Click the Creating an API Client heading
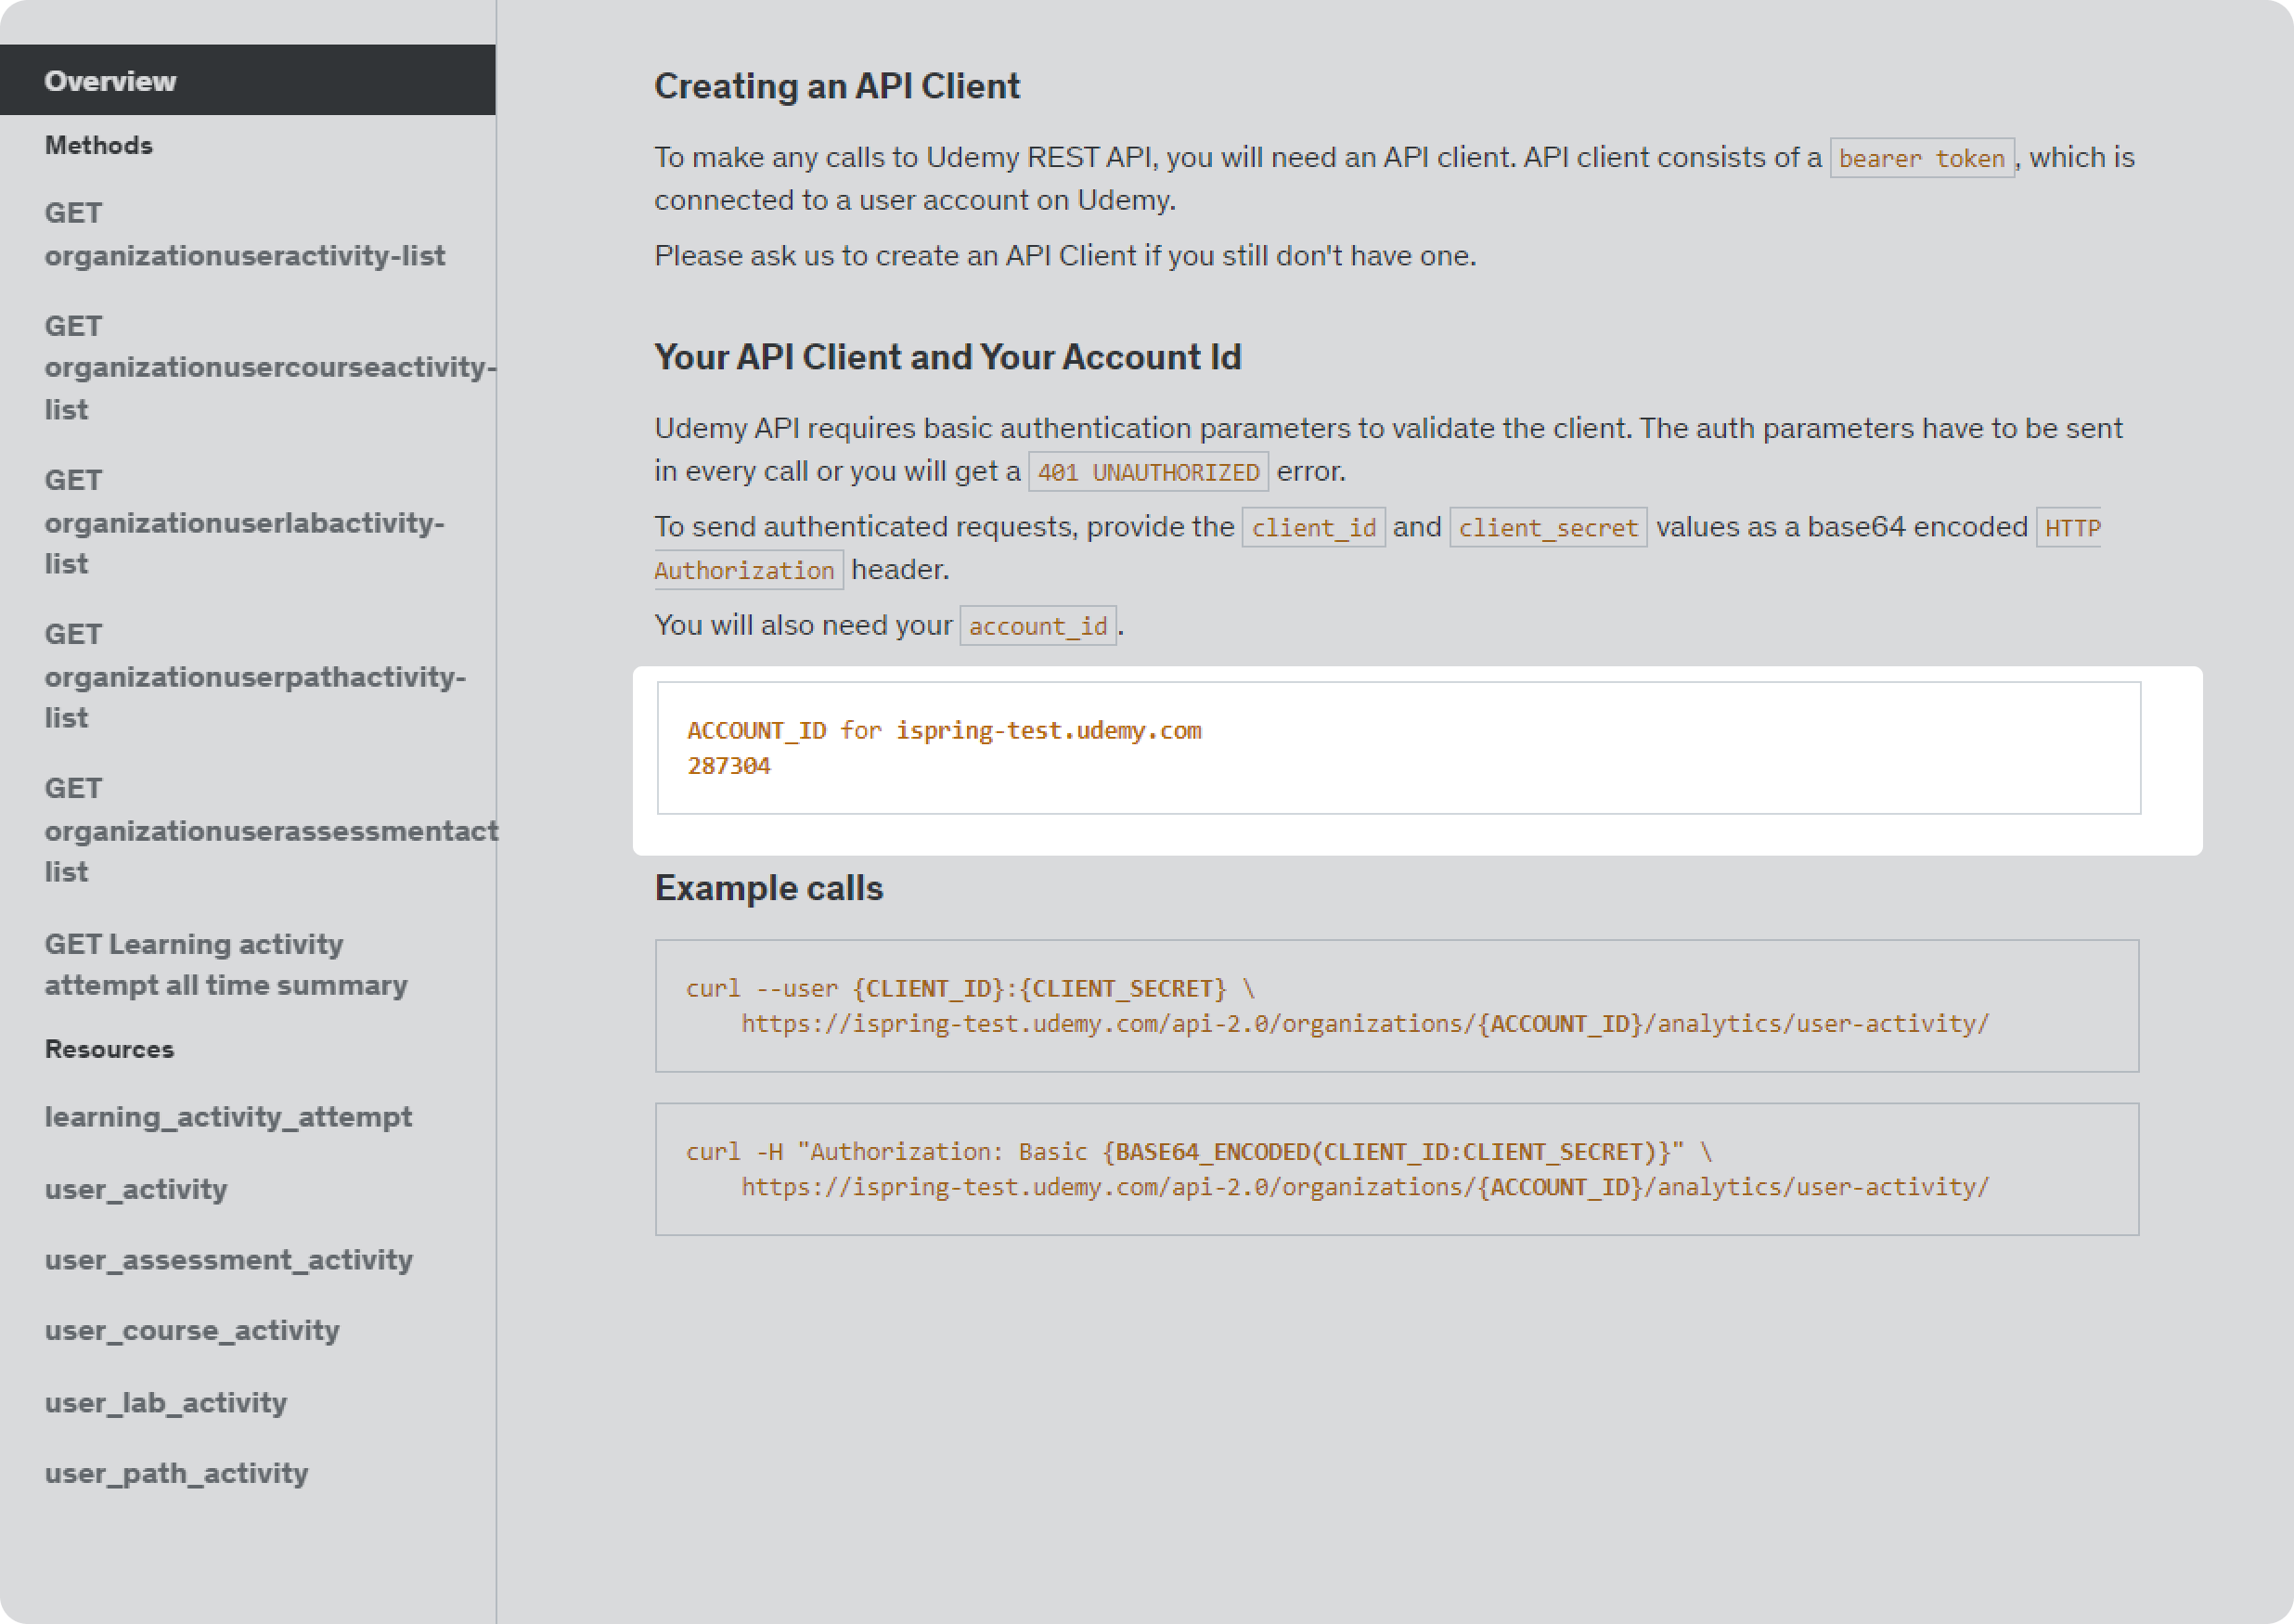Viewport: 2294px width, 1624px height. click(x=837, y=86)
